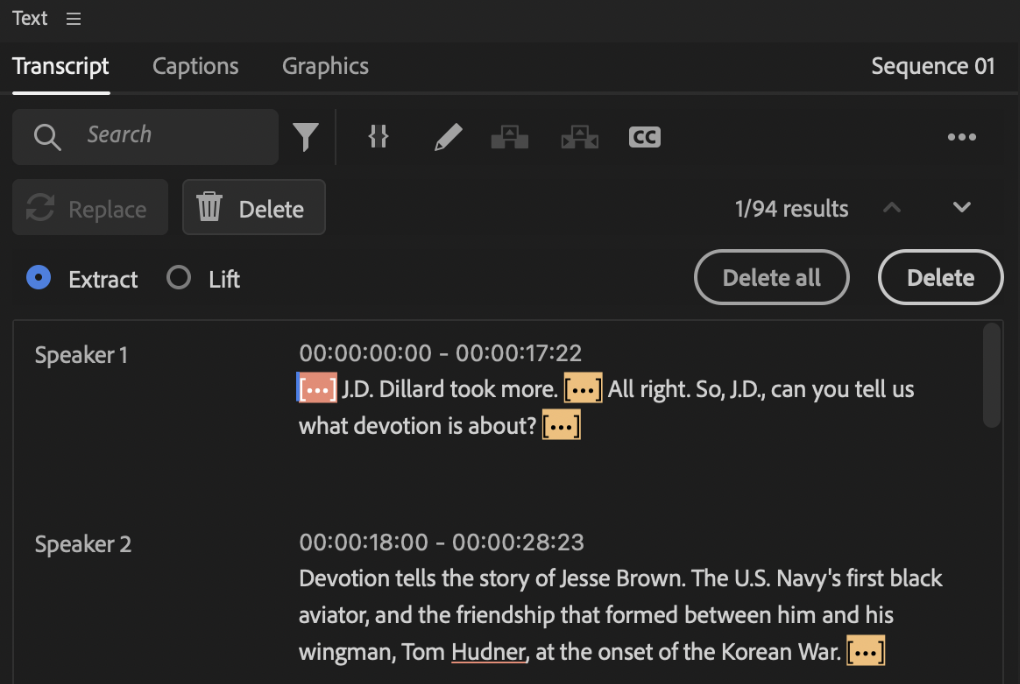
Task: Switch to the Graphics tab
Action: 325,66
